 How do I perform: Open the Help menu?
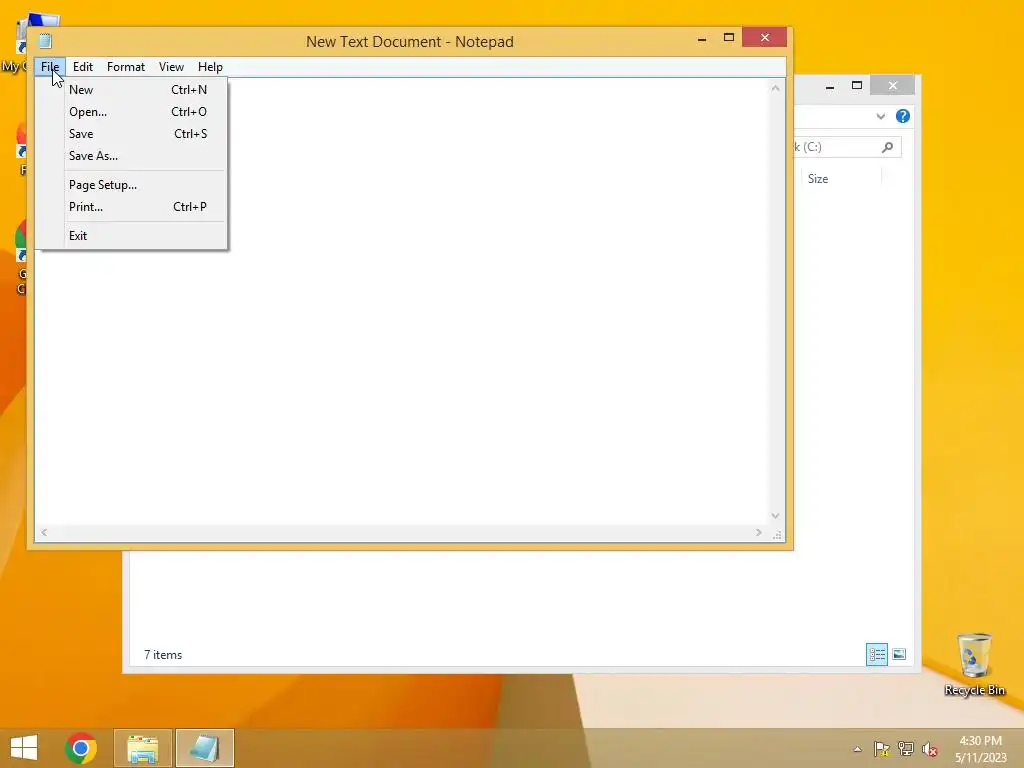tap(210, 67)
